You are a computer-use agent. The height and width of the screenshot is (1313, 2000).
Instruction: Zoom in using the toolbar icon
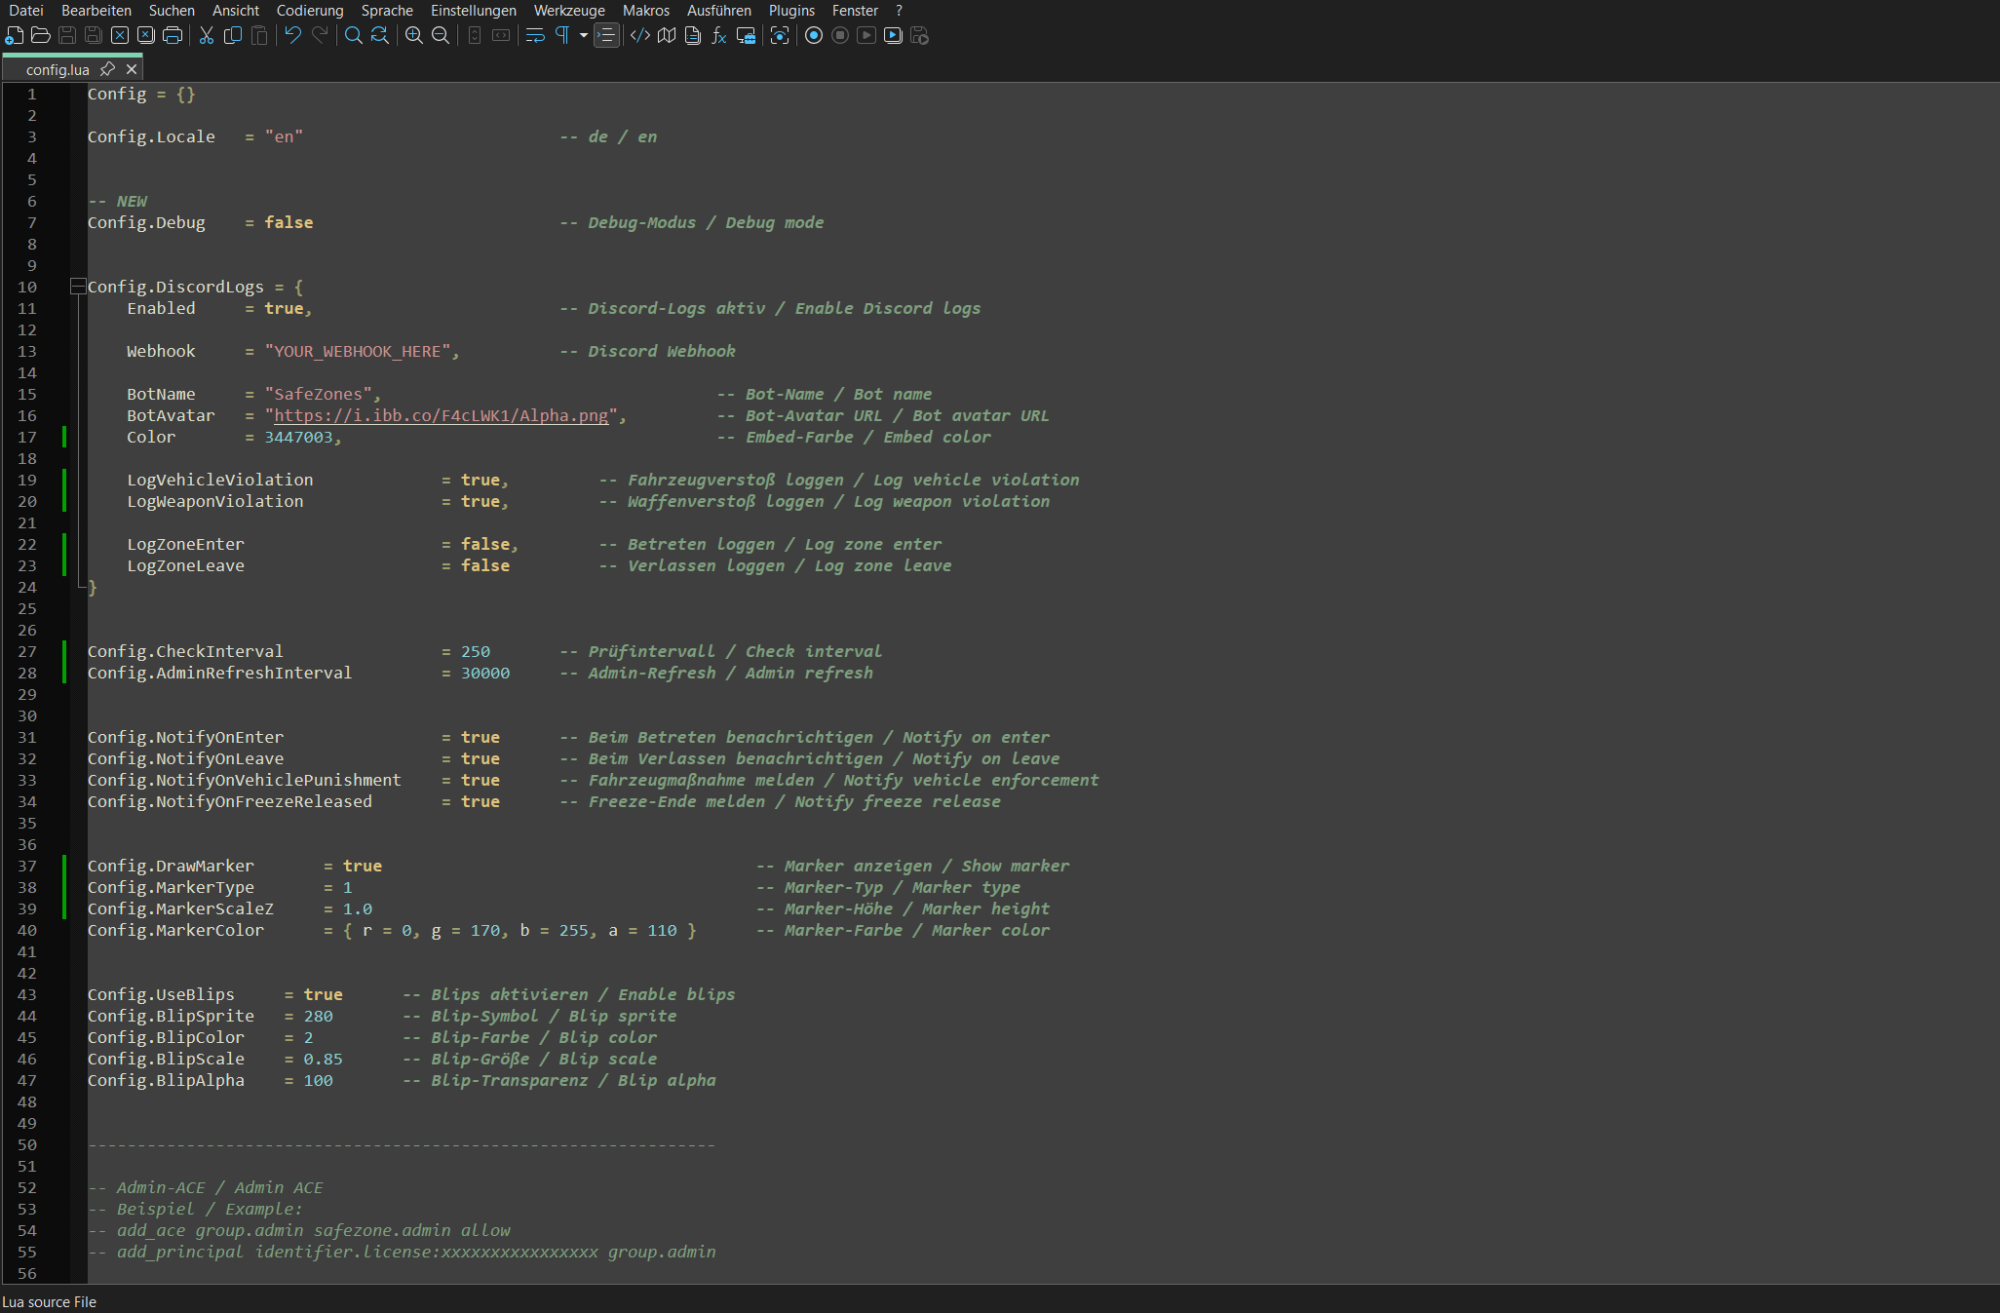coord(413,36)
